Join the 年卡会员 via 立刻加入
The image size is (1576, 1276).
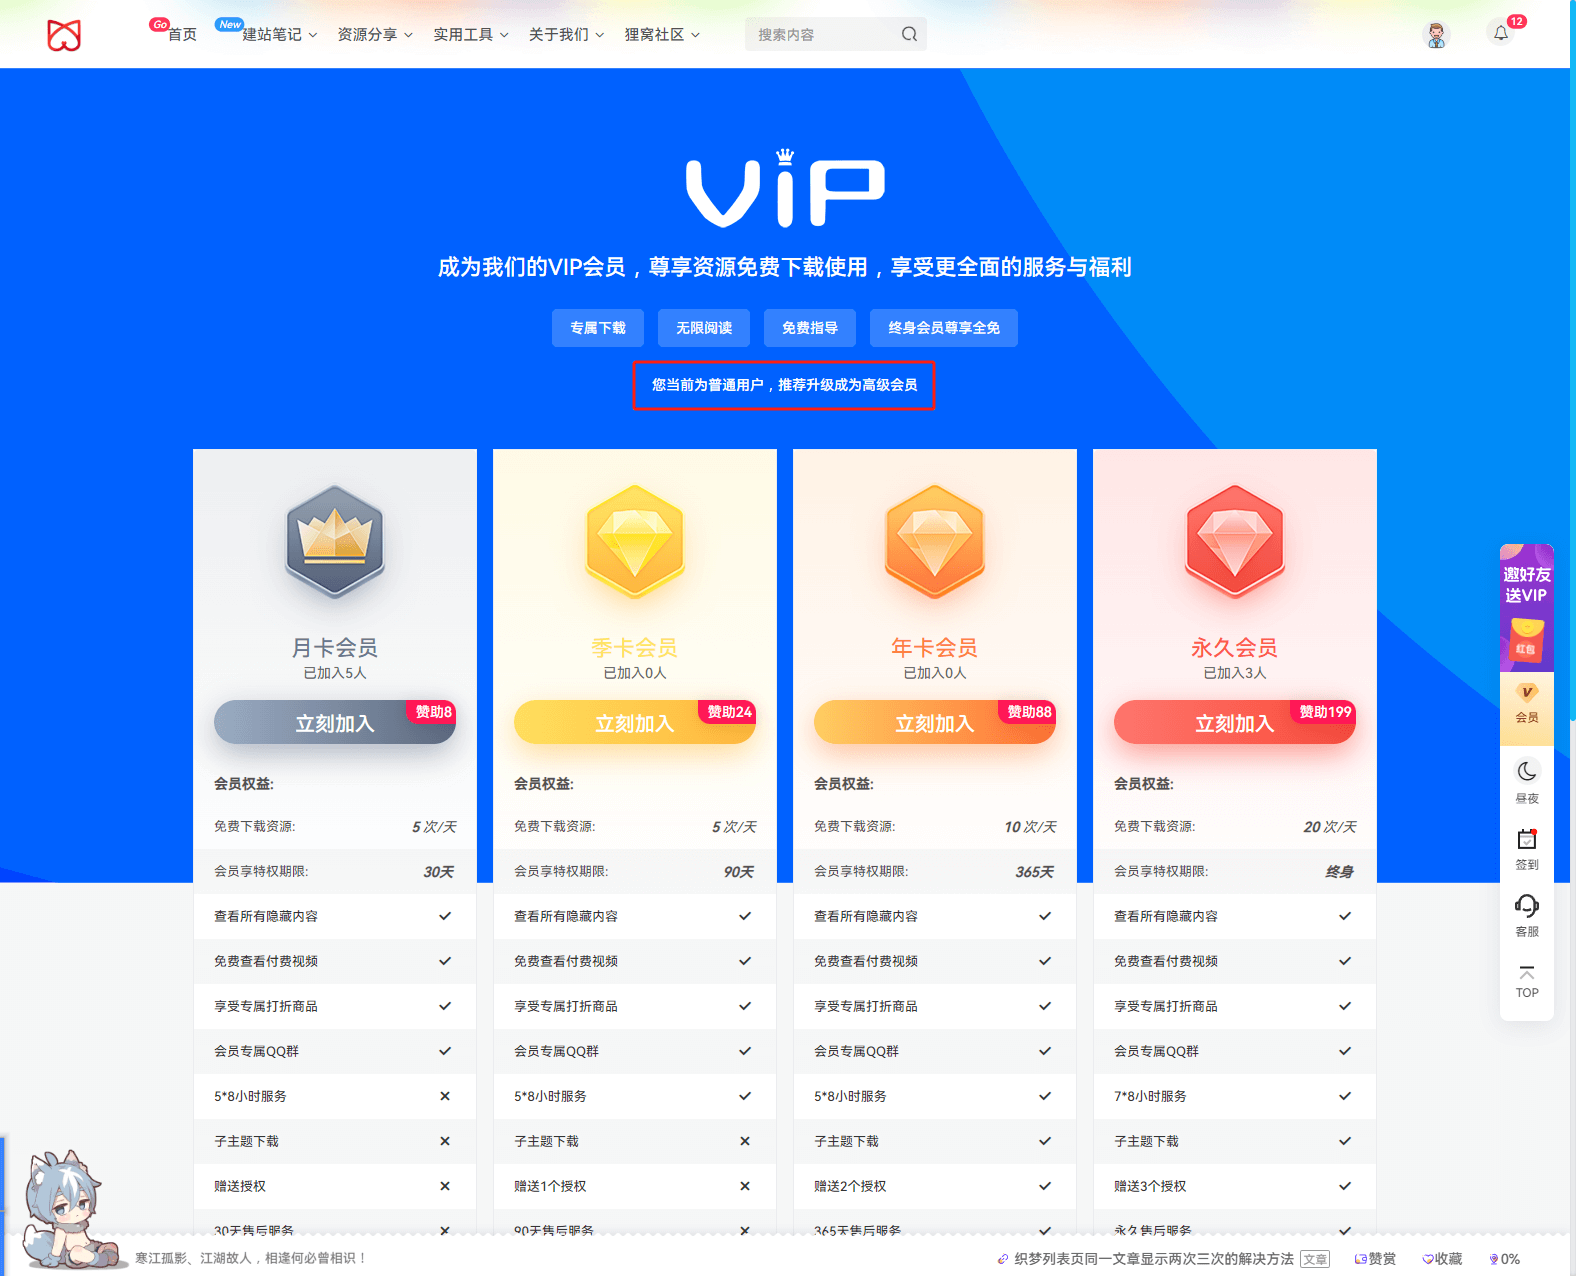point(935,723)
